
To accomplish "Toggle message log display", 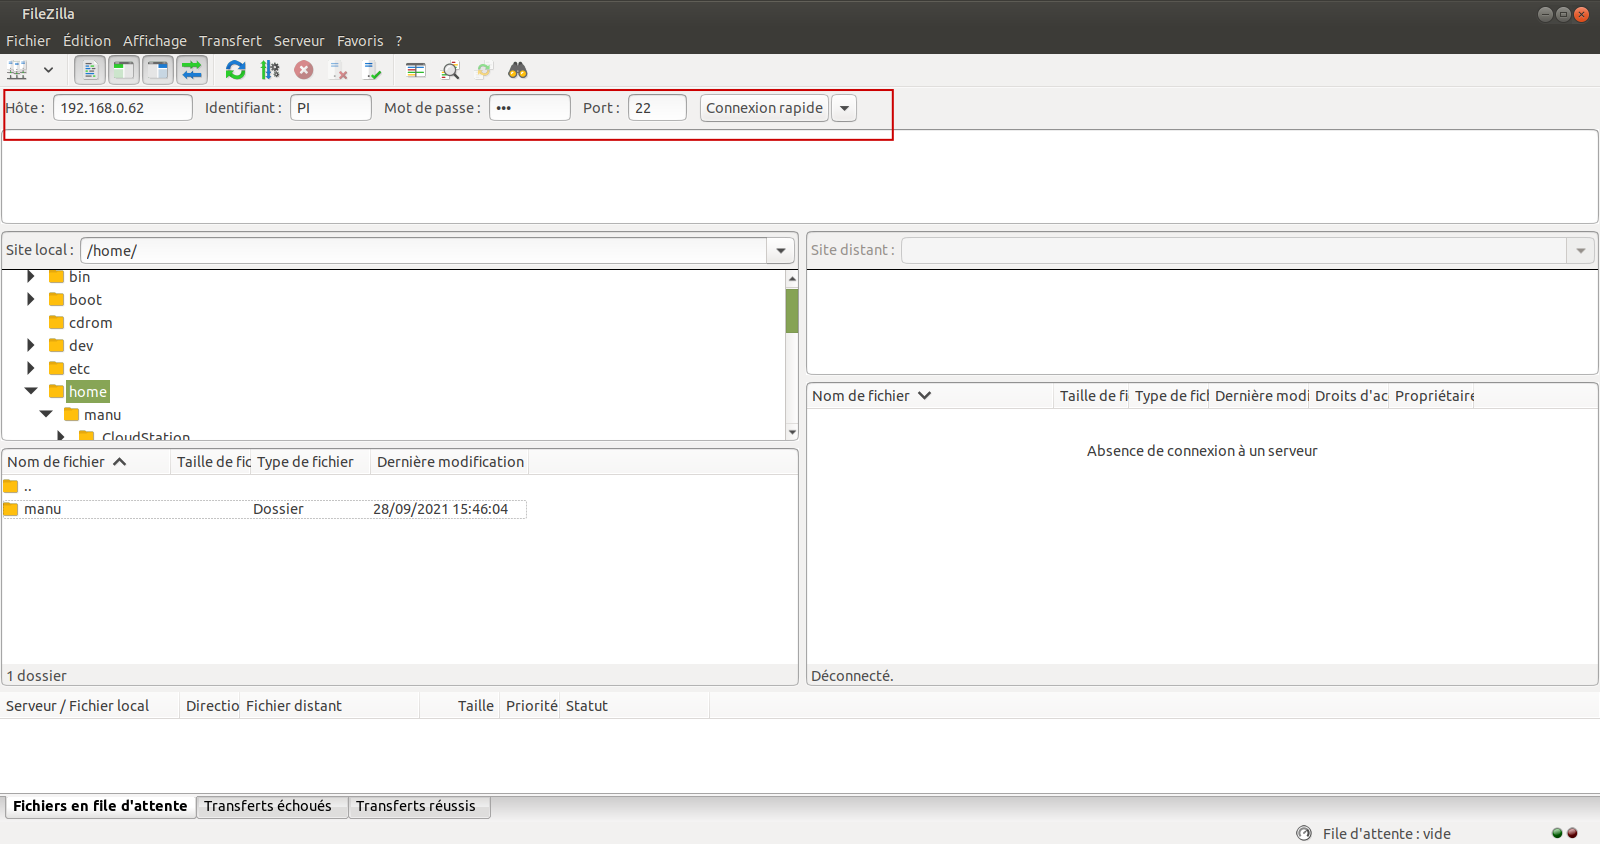I will (90, 70).
